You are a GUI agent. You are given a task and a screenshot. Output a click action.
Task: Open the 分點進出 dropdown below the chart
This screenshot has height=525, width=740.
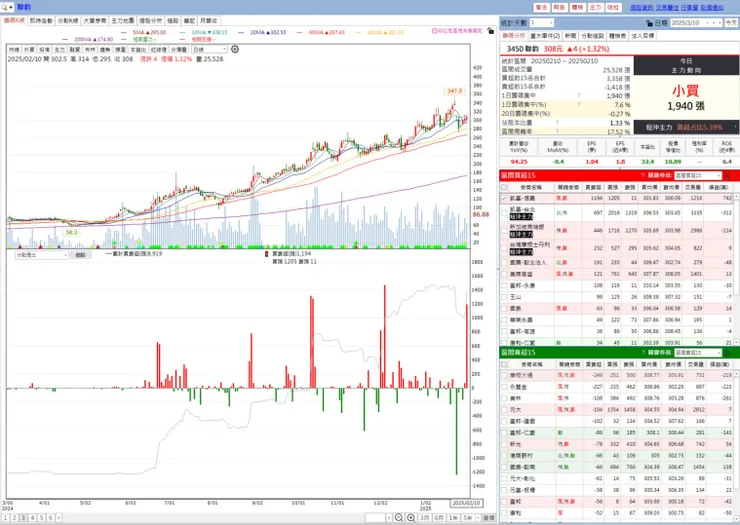click(x=42, y=255)
